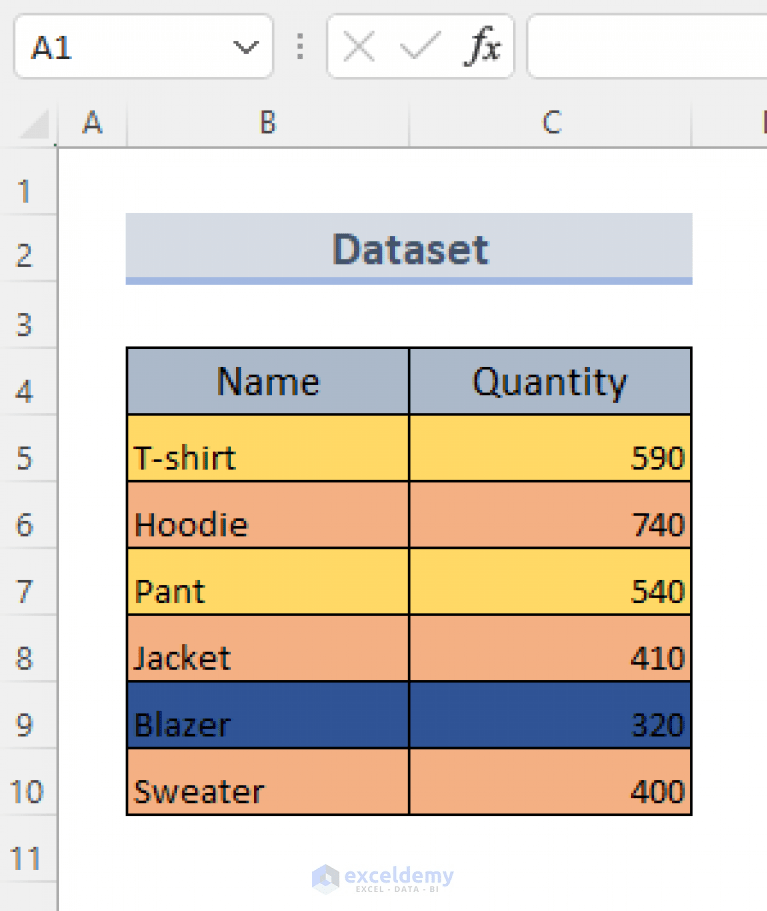Select row 10 by its header
This screenshot has height=911, width=767.
click(29, 791)
